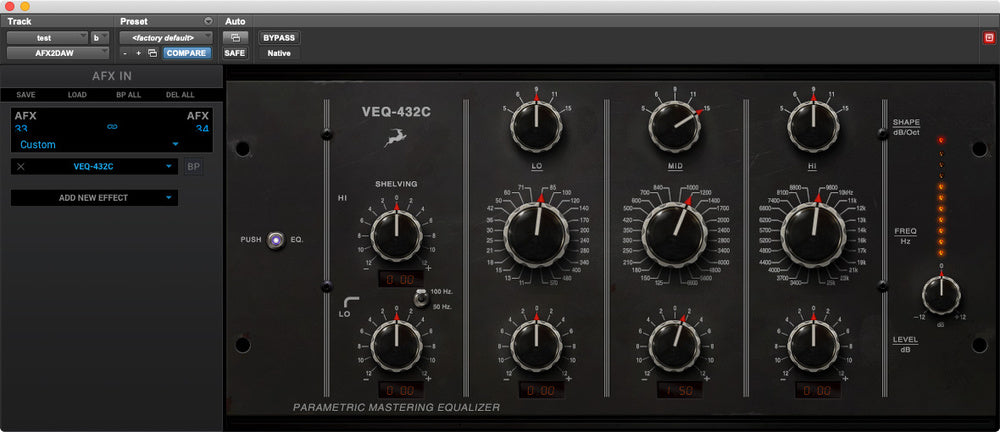Flip the 100 Hz / 50 Hz switch
Screen dimensions: 1000x432
pos(422,297)
